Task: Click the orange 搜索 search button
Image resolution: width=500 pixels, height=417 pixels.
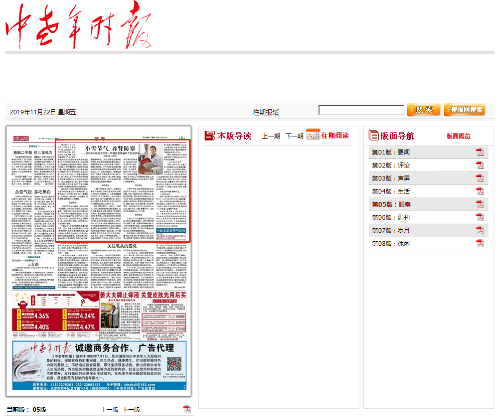Action: pyautogui.click(x=423, y=110)
